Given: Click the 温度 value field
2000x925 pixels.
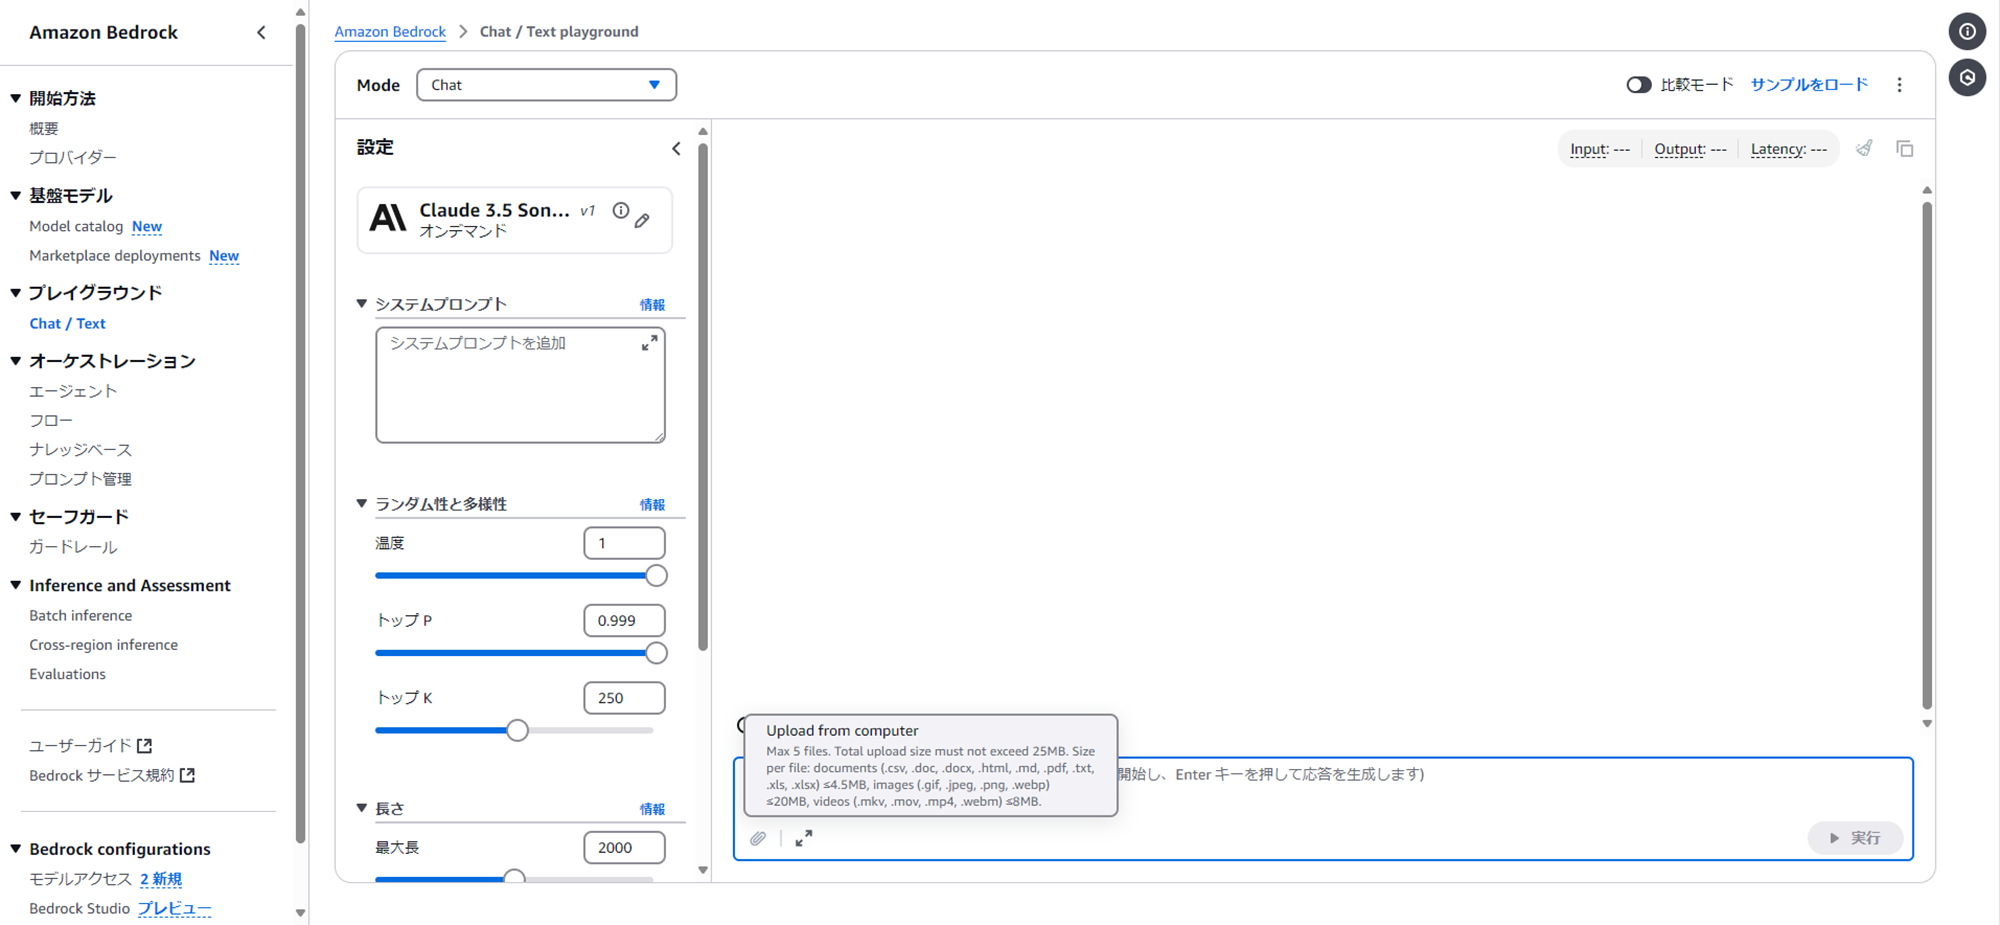Looking at the screenshot, I should 624,543.
